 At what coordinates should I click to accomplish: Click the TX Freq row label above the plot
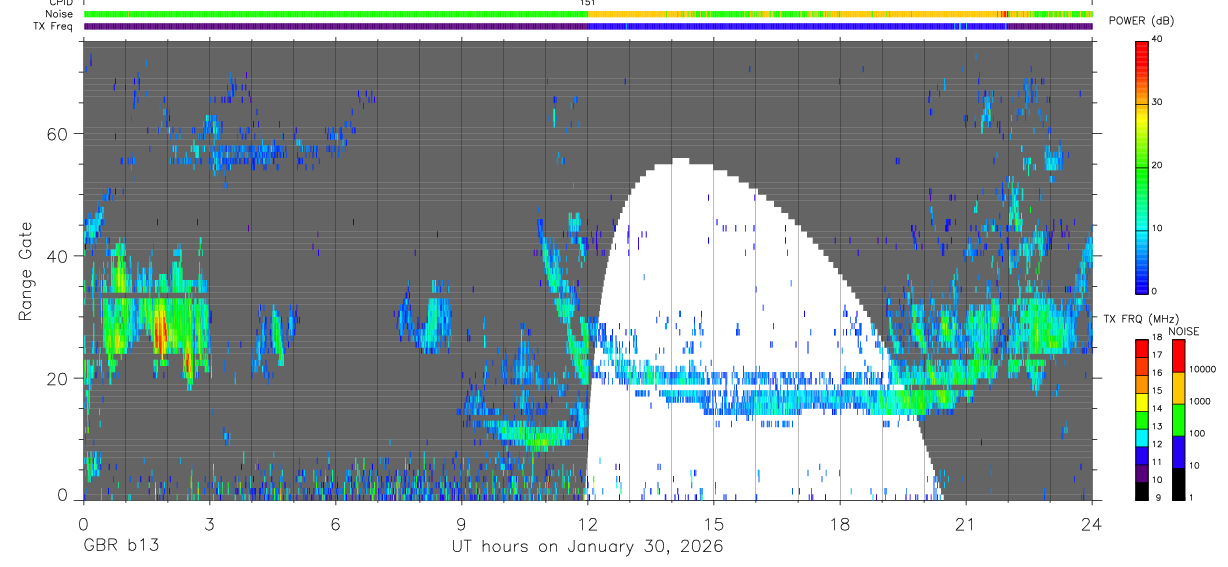click(x=54, y=26)
